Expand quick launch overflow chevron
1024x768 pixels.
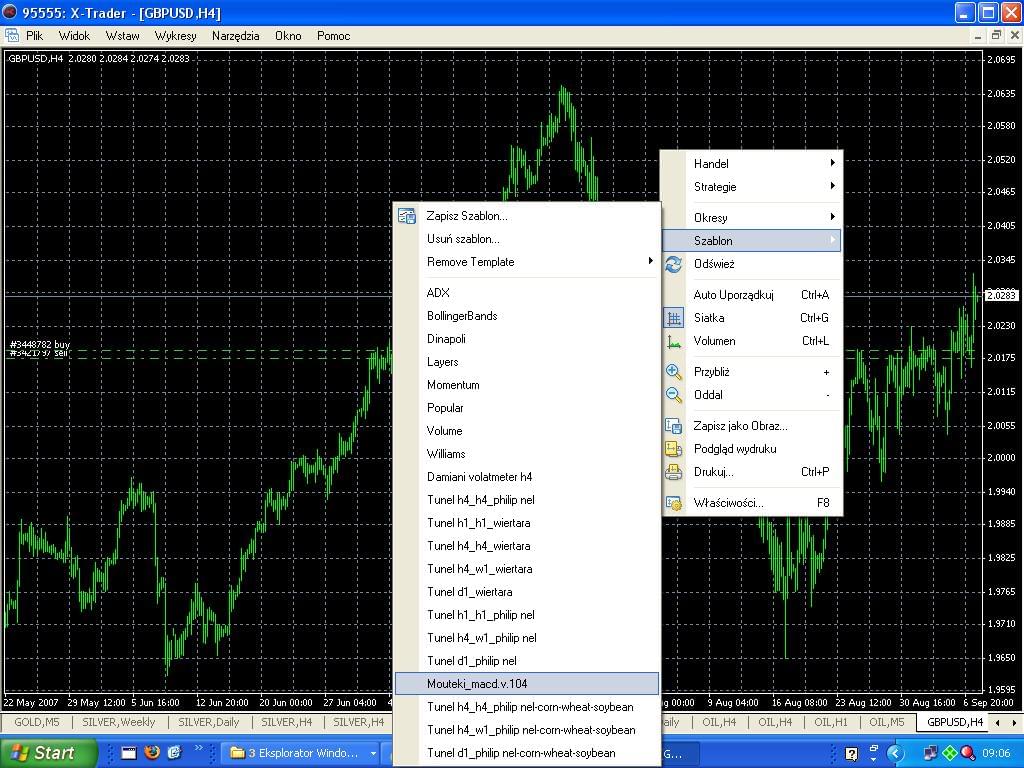[199, 748]
